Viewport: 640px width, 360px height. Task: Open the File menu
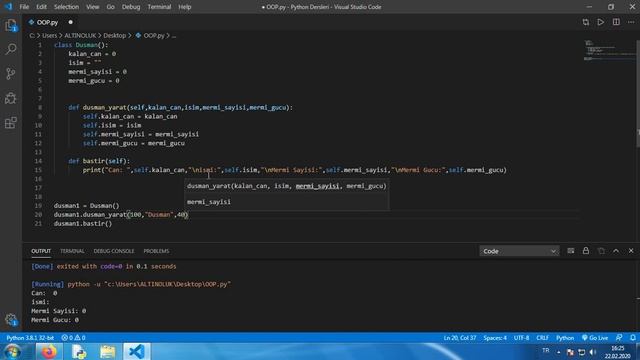(x=24, y=7)
